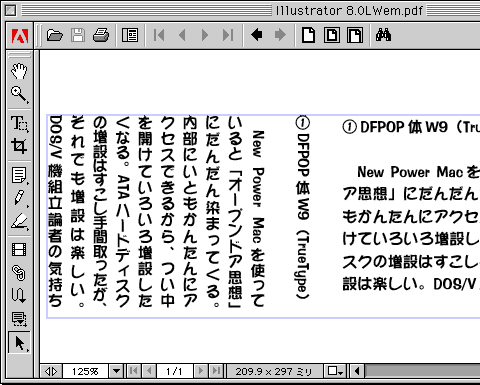Viewport: 480px width, 385px height.
Task: Click the Print icon in toolbar
Action: pyautogui.click(x=101, y=35)
